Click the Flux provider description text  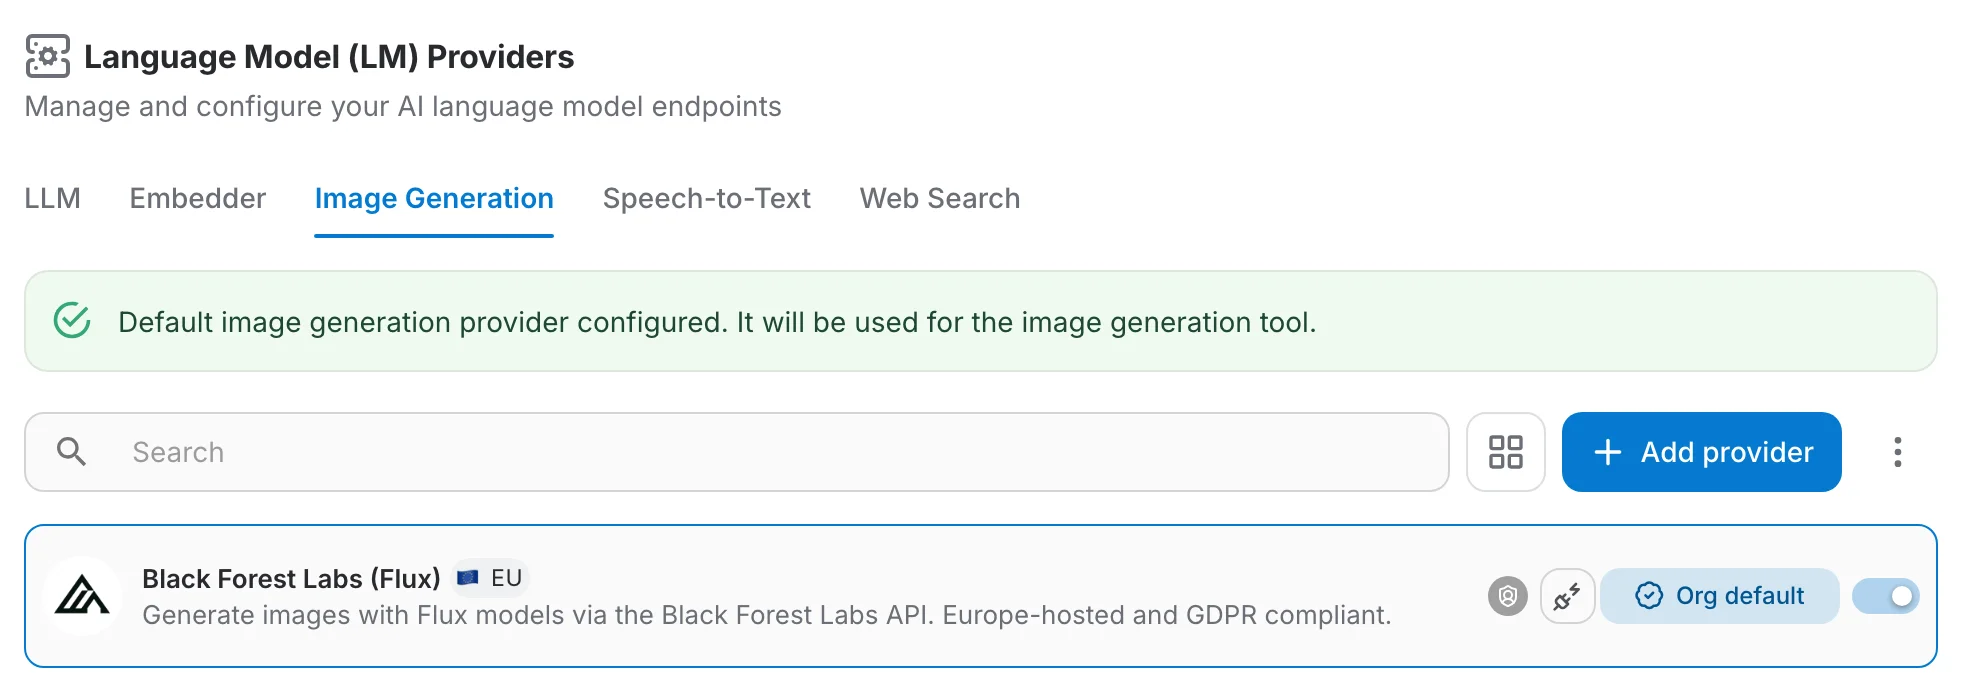tap(767, 615)
